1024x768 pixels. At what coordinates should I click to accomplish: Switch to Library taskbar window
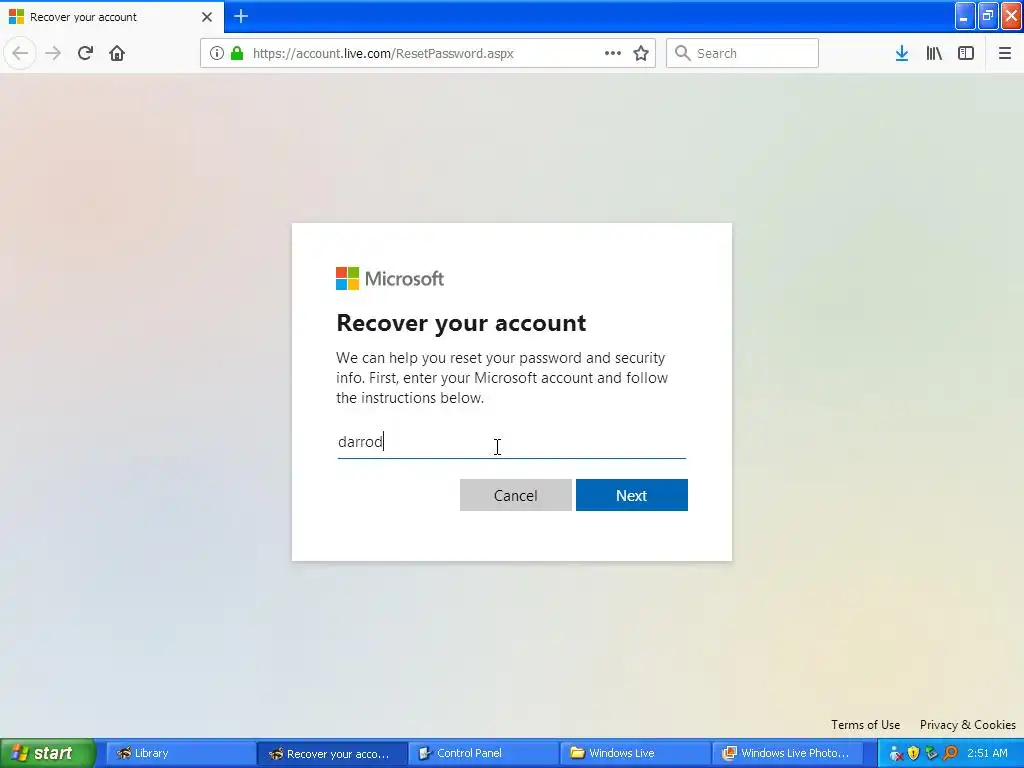point(181,753)
